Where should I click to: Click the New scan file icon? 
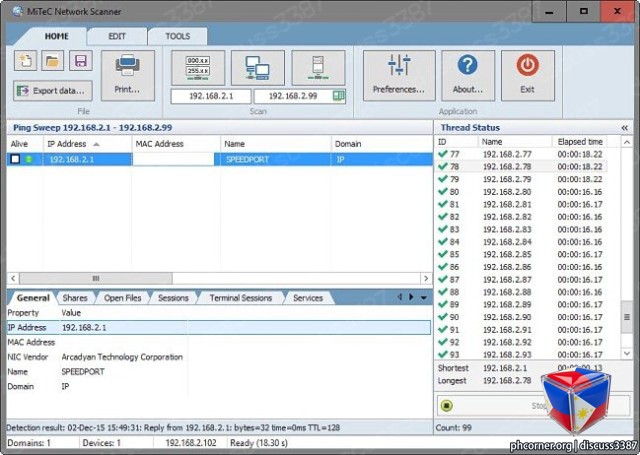(x=26, y=61)
